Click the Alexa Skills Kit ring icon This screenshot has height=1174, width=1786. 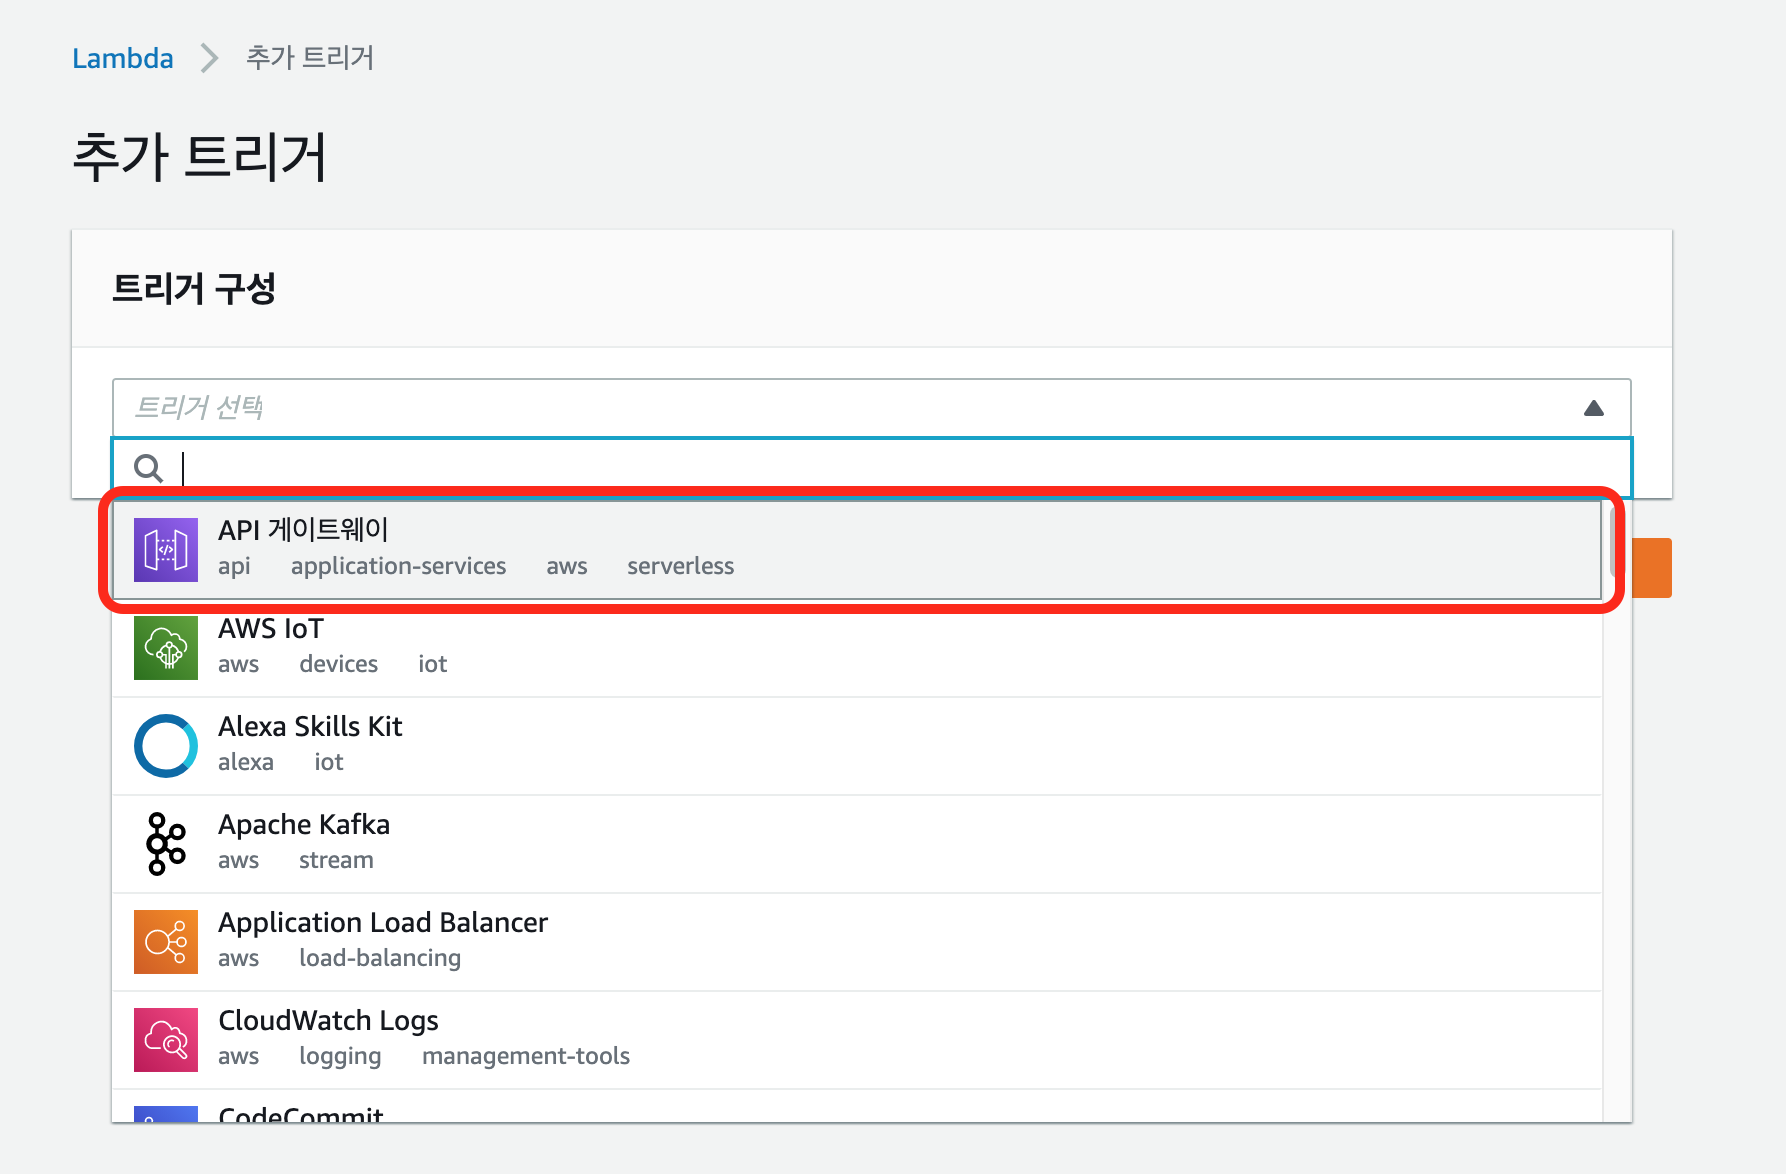pos(166,746)
